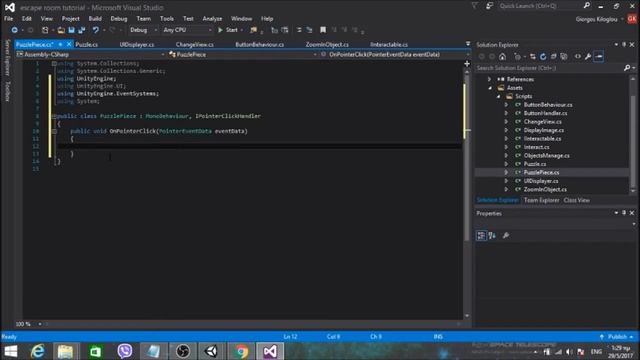The image size is (640, 360).
Task: Click the Sync with Active Document icon
Action: tap(533, 56)
